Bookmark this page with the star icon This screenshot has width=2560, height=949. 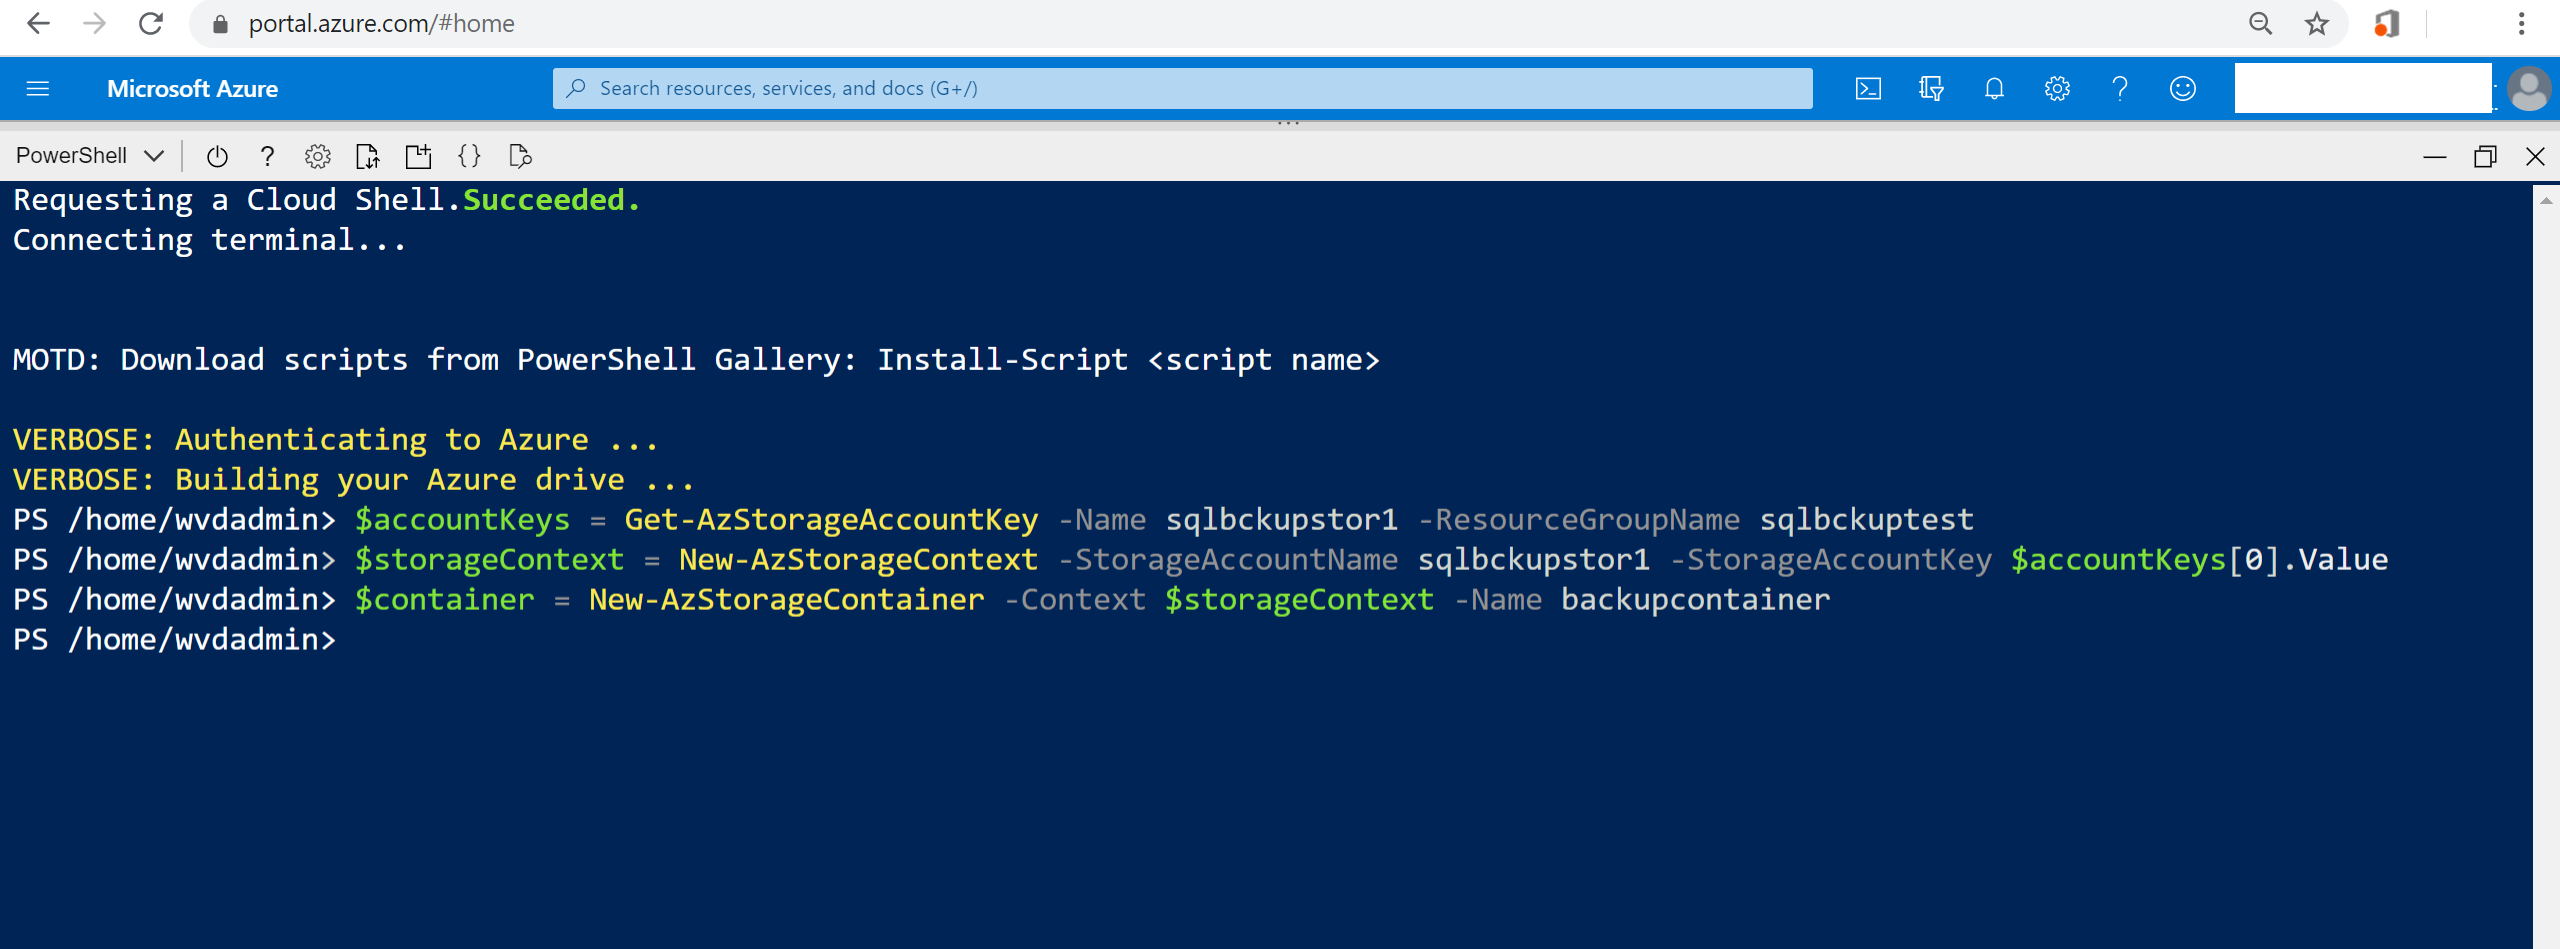pyautogui.click(x=2317, y=24)
